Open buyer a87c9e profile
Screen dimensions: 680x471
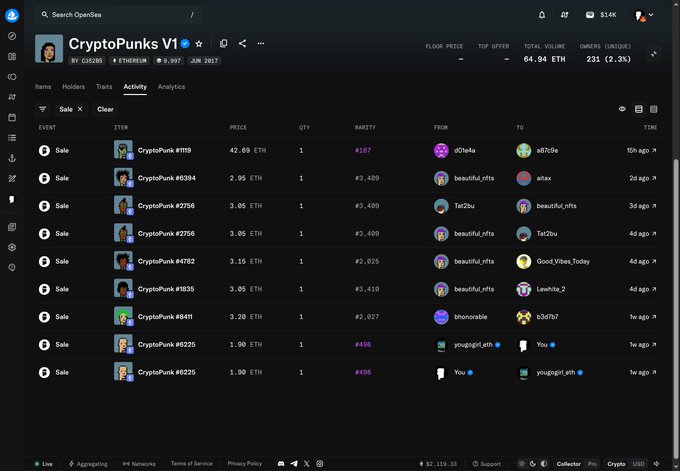tap(537, 150)
